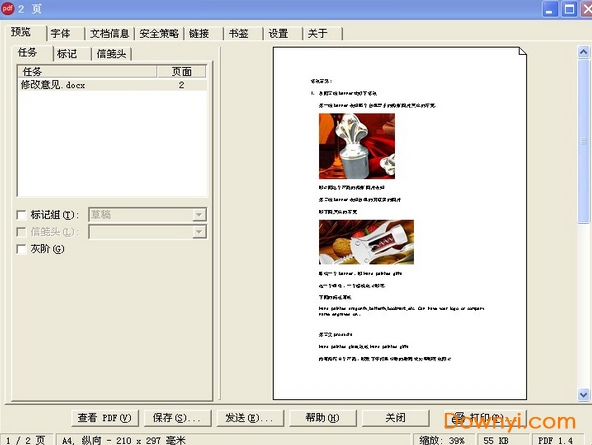Minimize the window
The height and width of the screenshot is (445, 592).
click(550, 9)
